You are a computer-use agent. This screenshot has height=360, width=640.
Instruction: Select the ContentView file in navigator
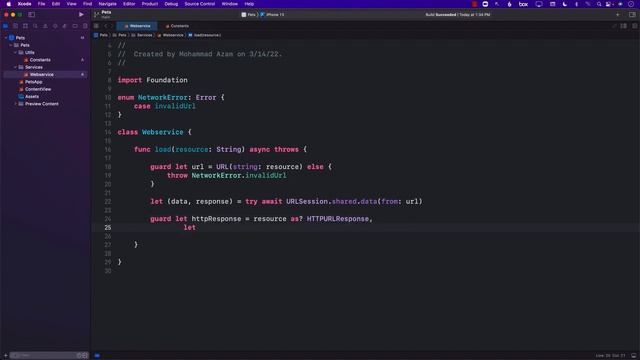[38, 89]
